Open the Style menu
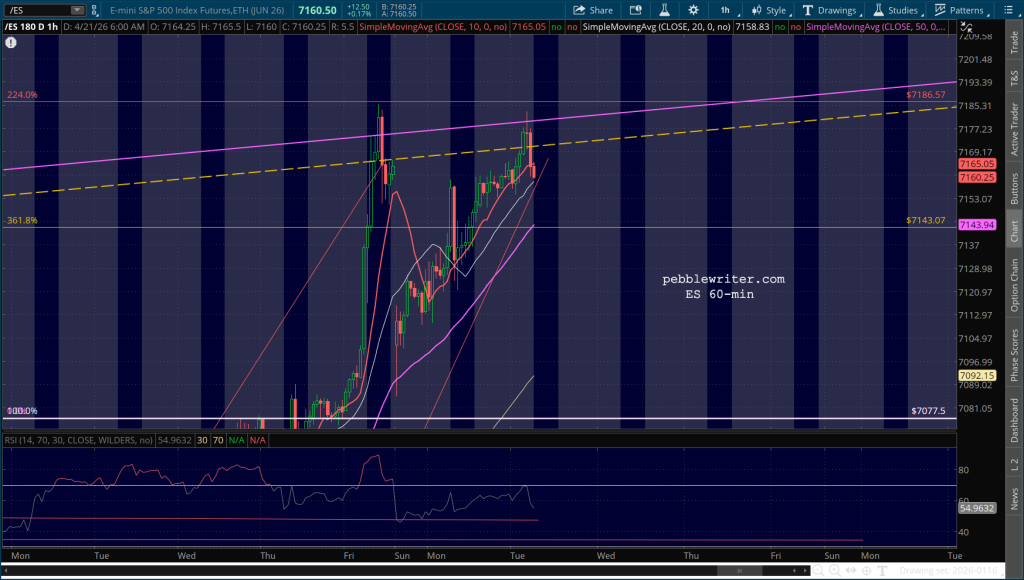Screen dimensions: 1024x580 (770, 10)
